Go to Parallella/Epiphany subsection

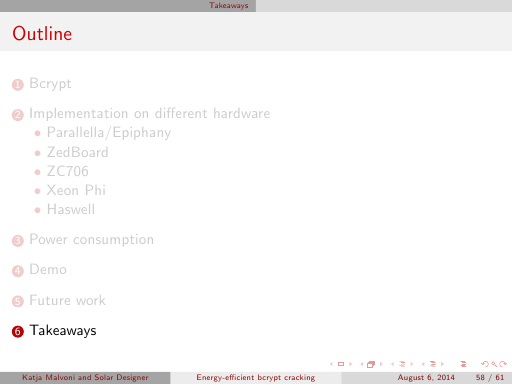click(x=109, y=133)
